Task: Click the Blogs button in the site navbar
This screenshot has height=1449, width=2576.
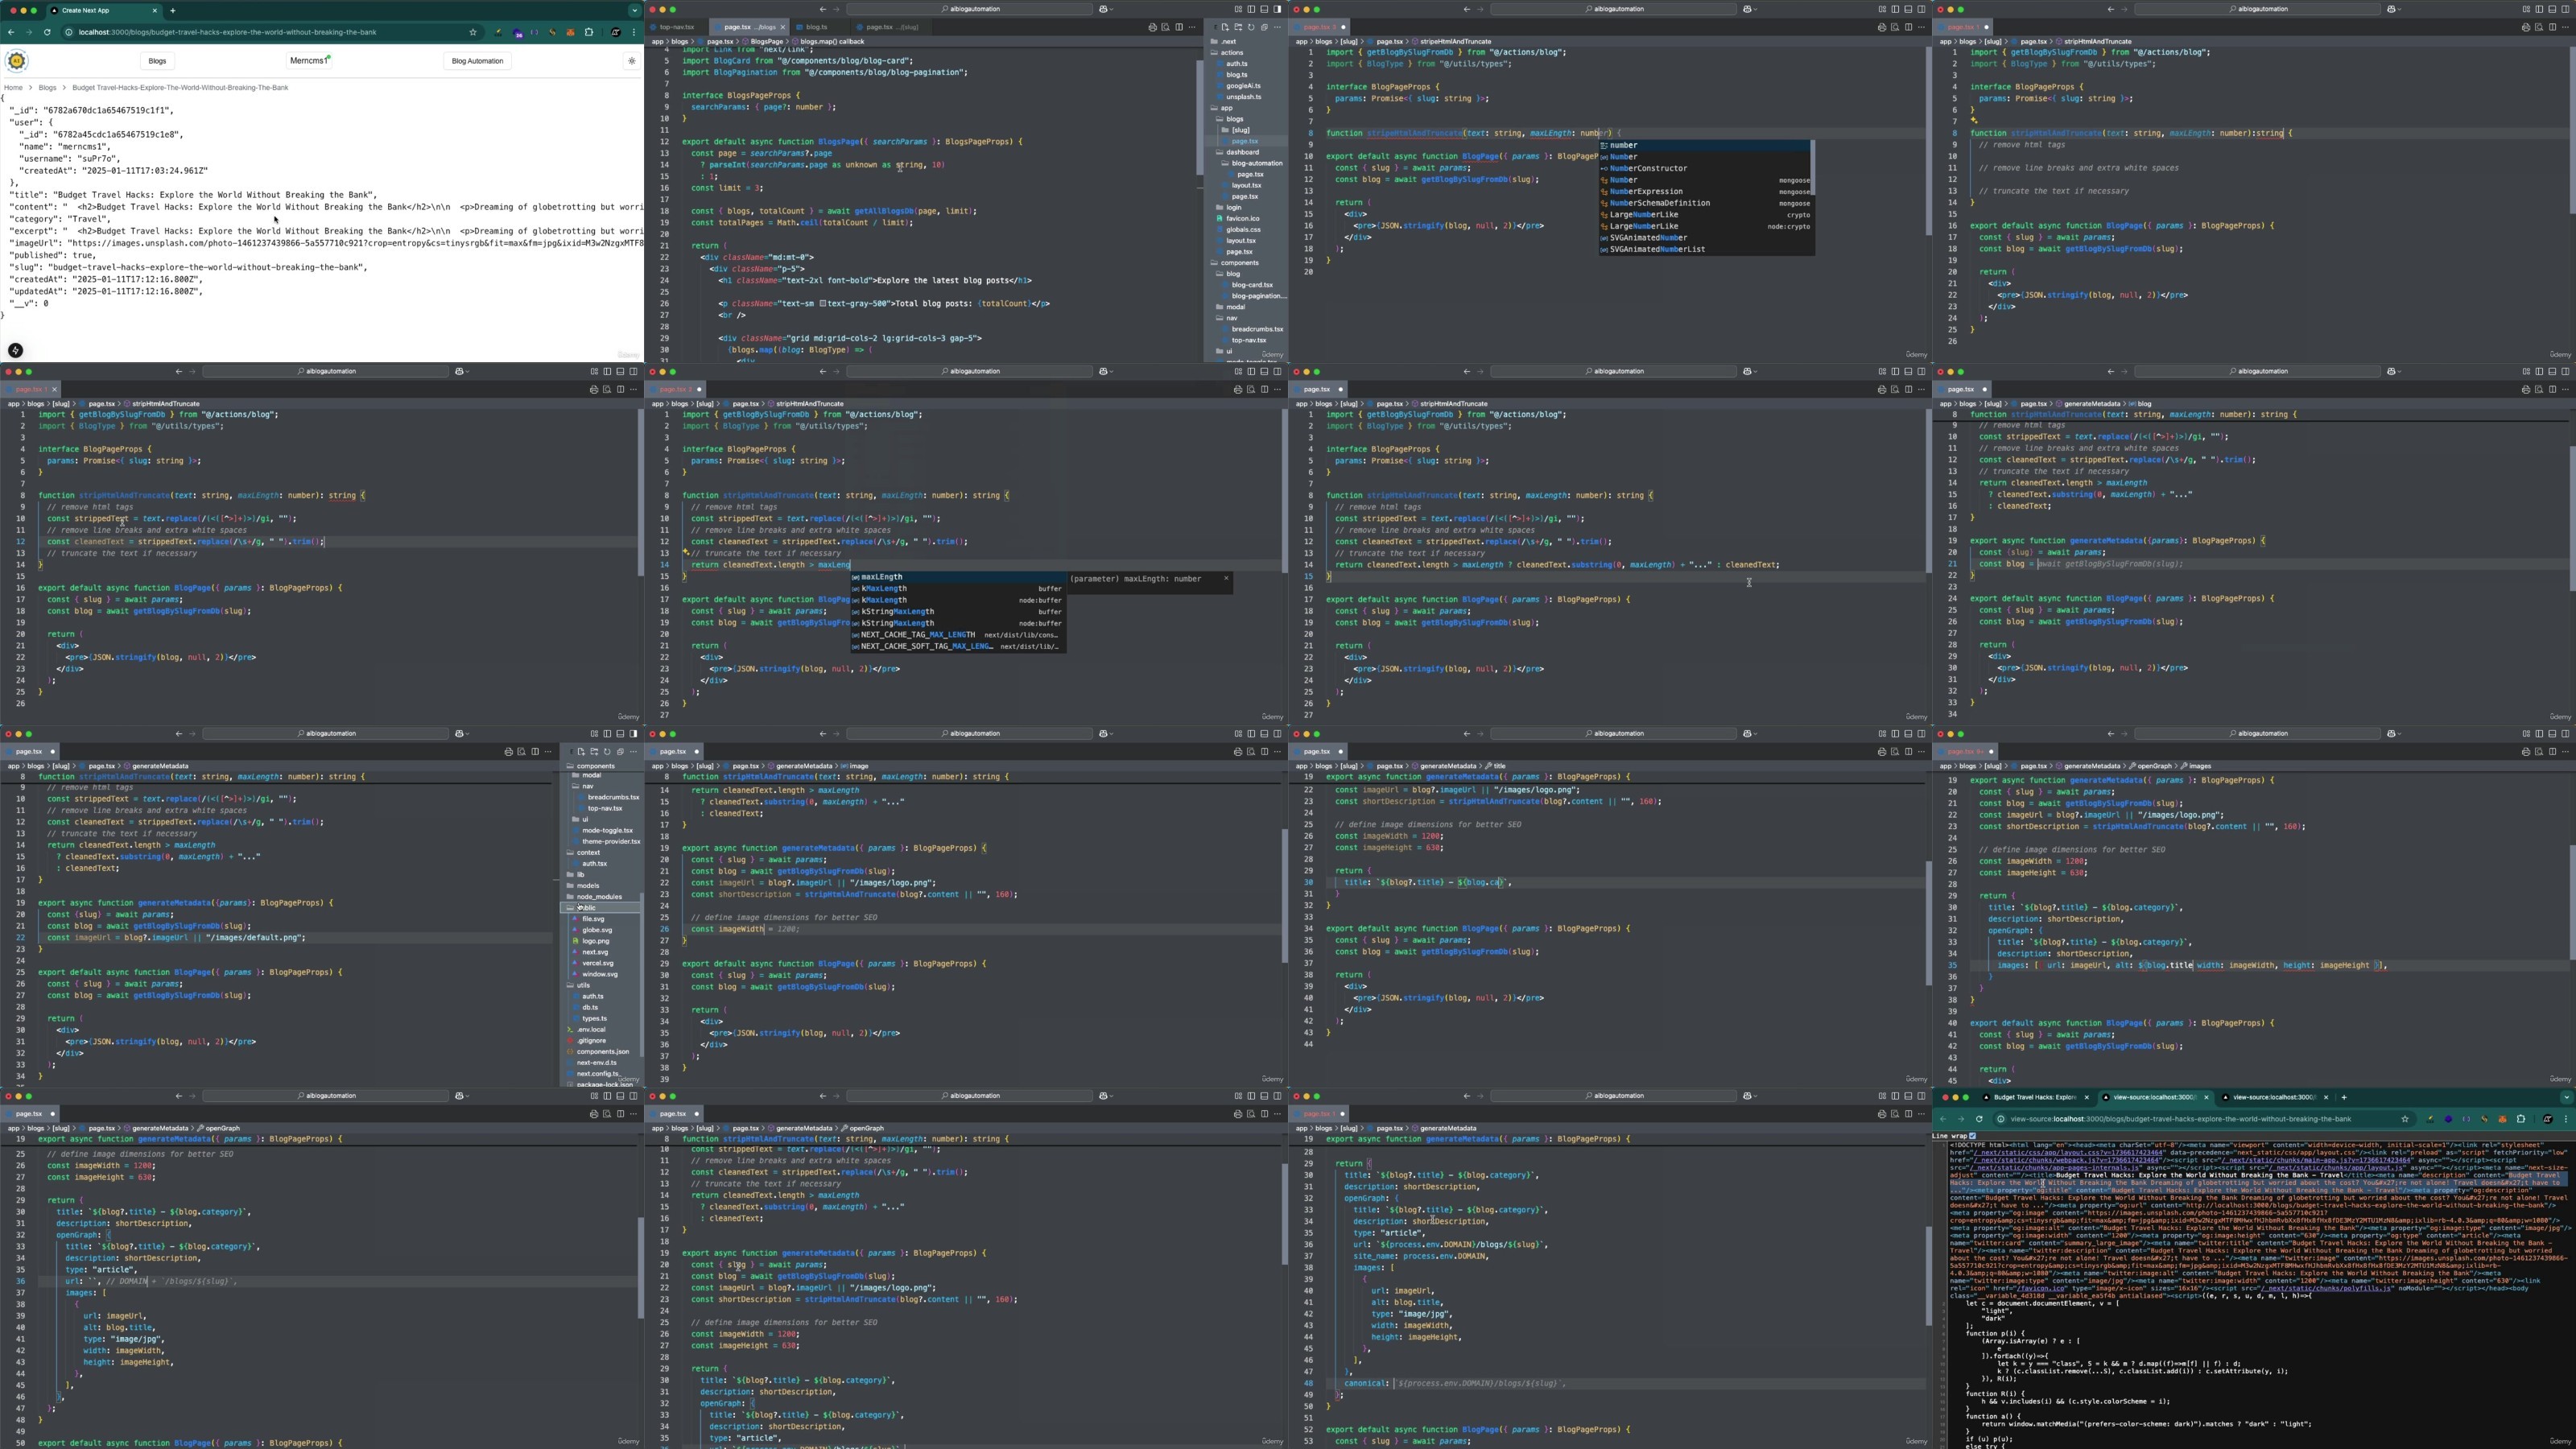Action: (157, 61)
